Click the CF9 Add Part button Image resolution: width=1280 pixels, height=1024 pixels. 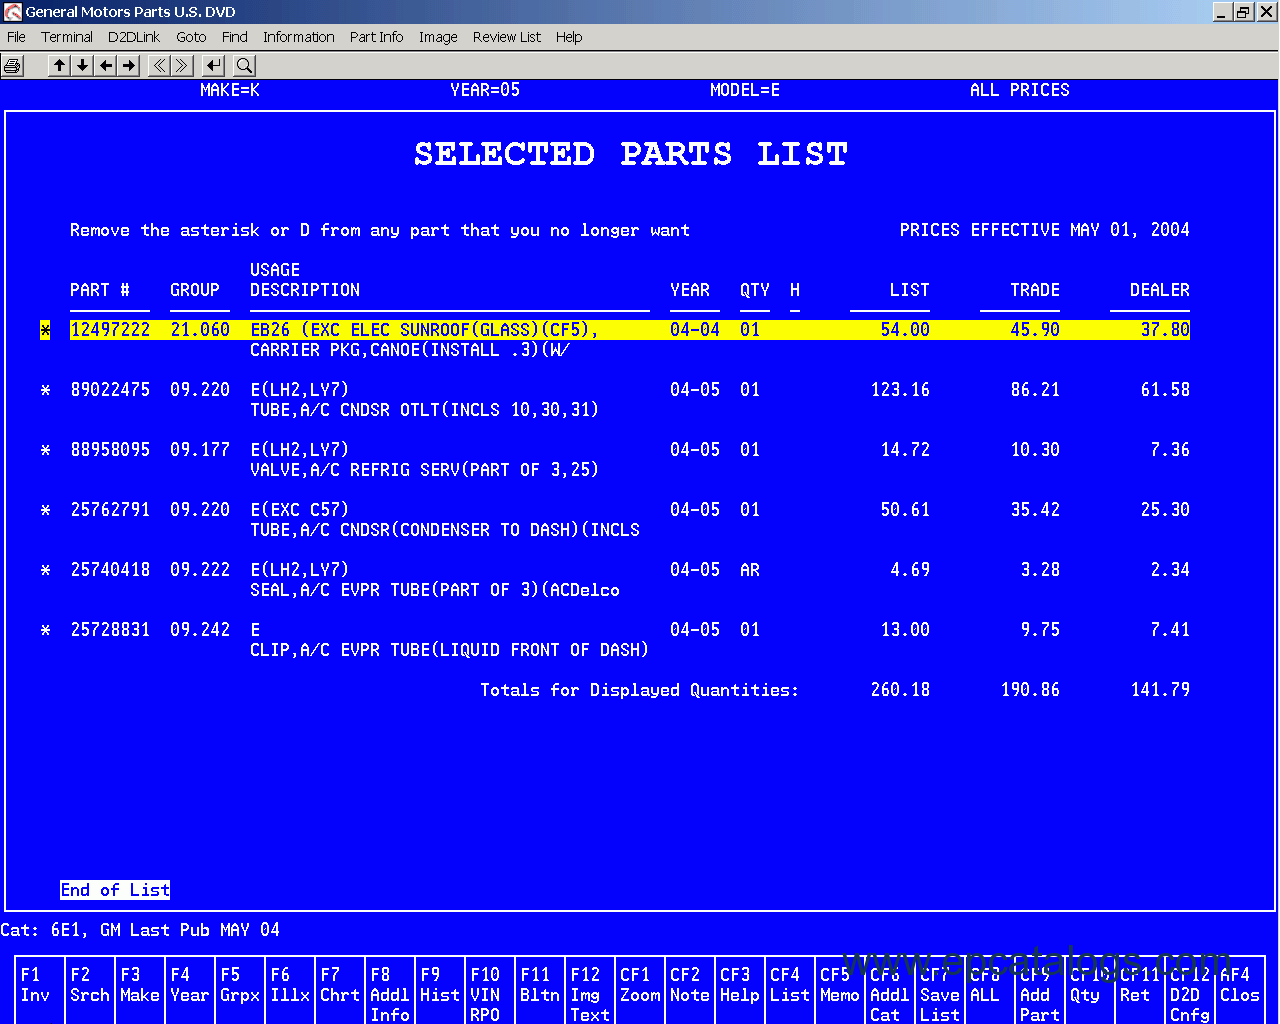[1040, 994]
